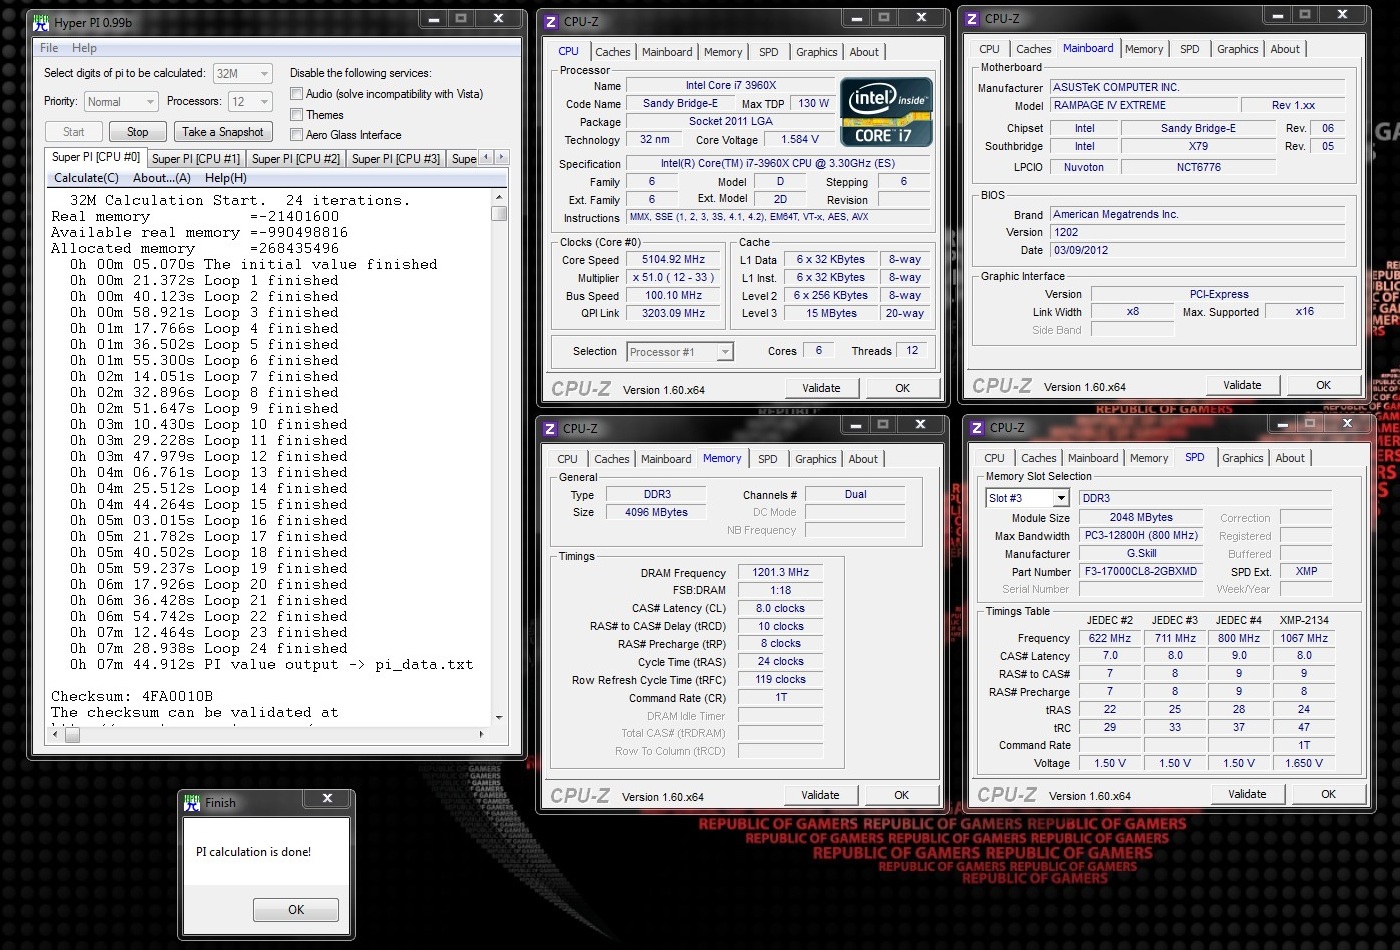Screen dimensions: 1400x950
Task: Click the Stop button in Hyper PI
Action: 138,132
